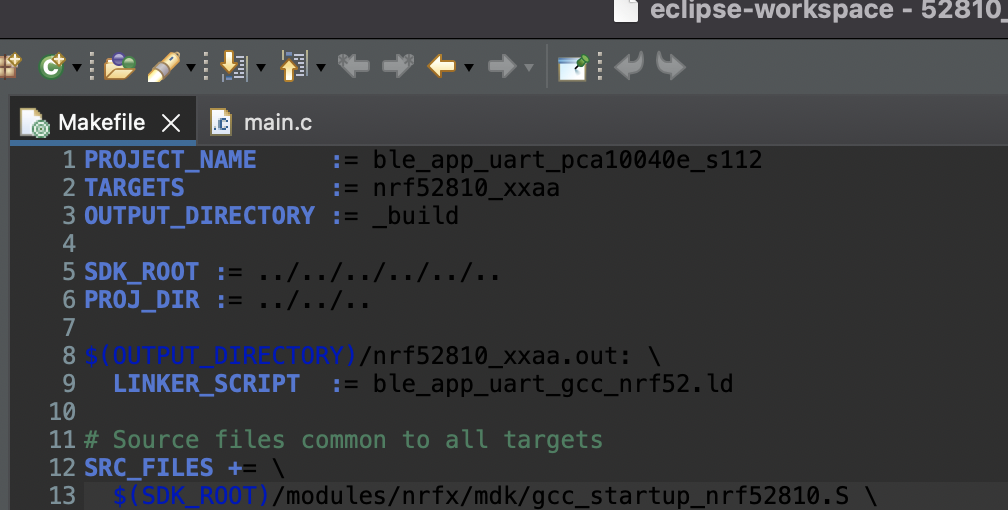Click $(OUTPUT_DIRECTORY) on line 8
The image size is (1008, 510).
[220, 356]
